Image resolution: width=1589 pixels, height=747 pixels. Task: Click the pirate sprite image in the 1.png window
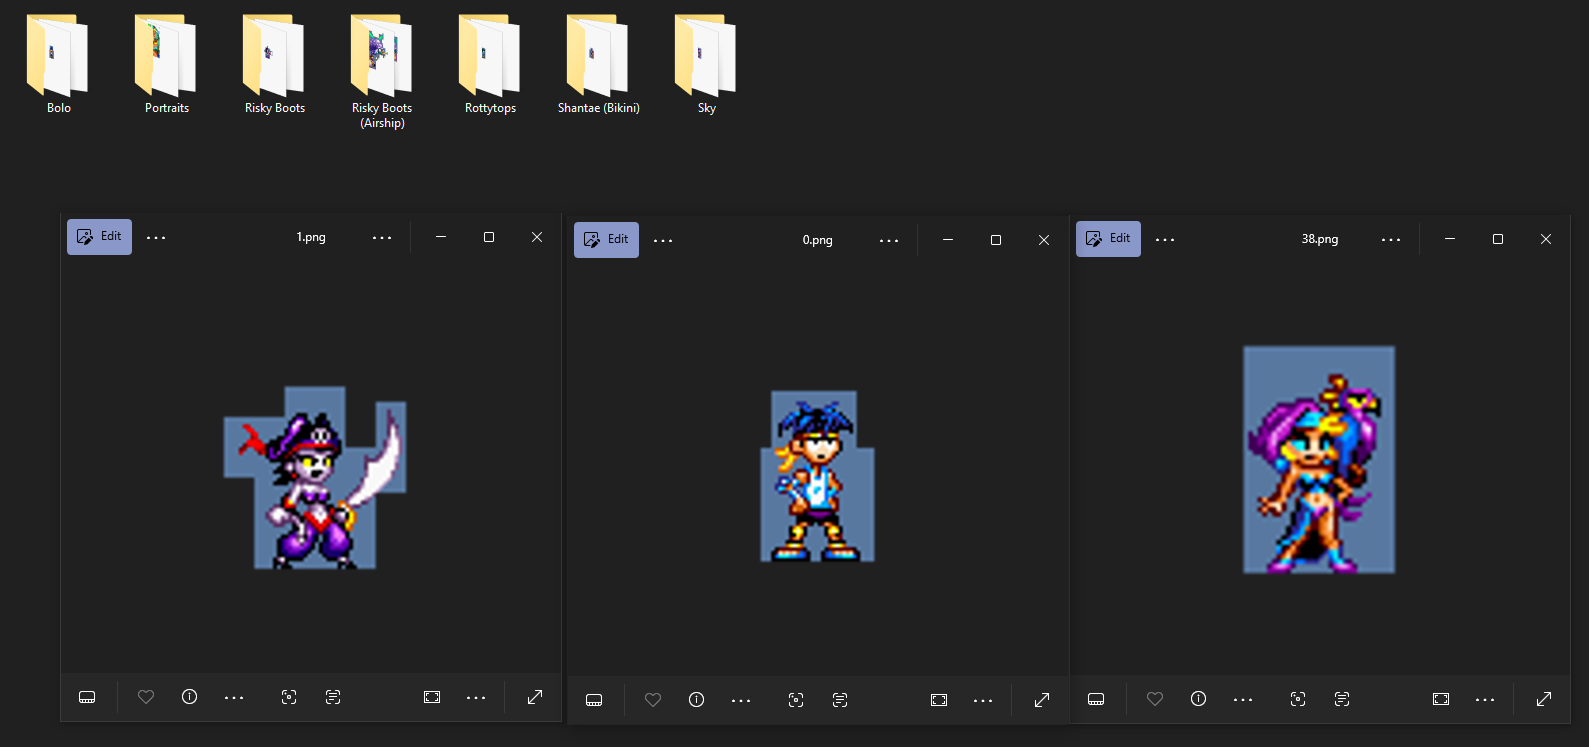click(315, 478)
